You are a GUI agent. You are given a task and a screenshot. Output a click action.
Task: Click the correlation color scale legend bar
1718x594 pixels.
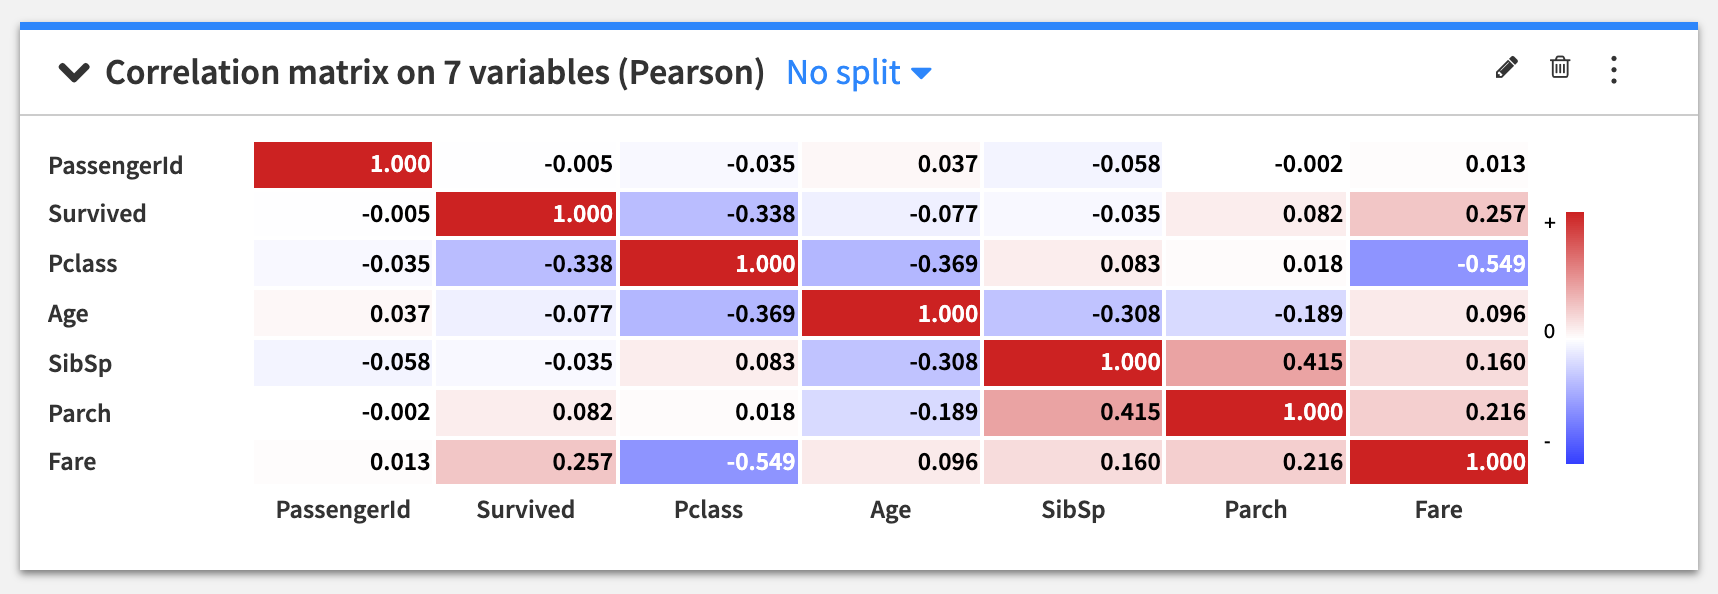(x=1574, y=337)
